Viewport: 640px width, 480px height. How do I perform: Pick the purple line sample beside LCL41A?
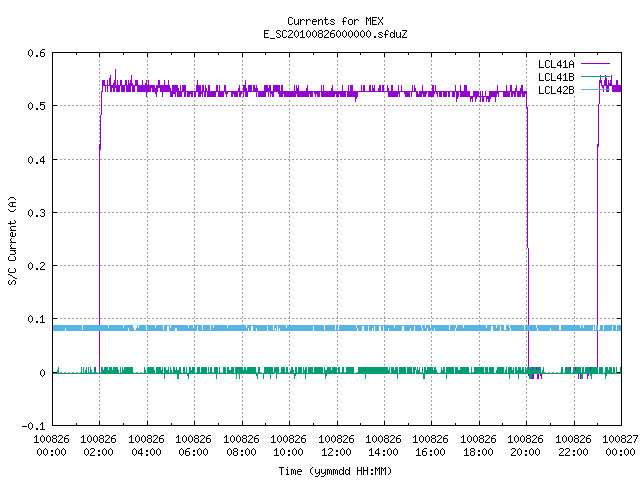[x=595, y=64]
